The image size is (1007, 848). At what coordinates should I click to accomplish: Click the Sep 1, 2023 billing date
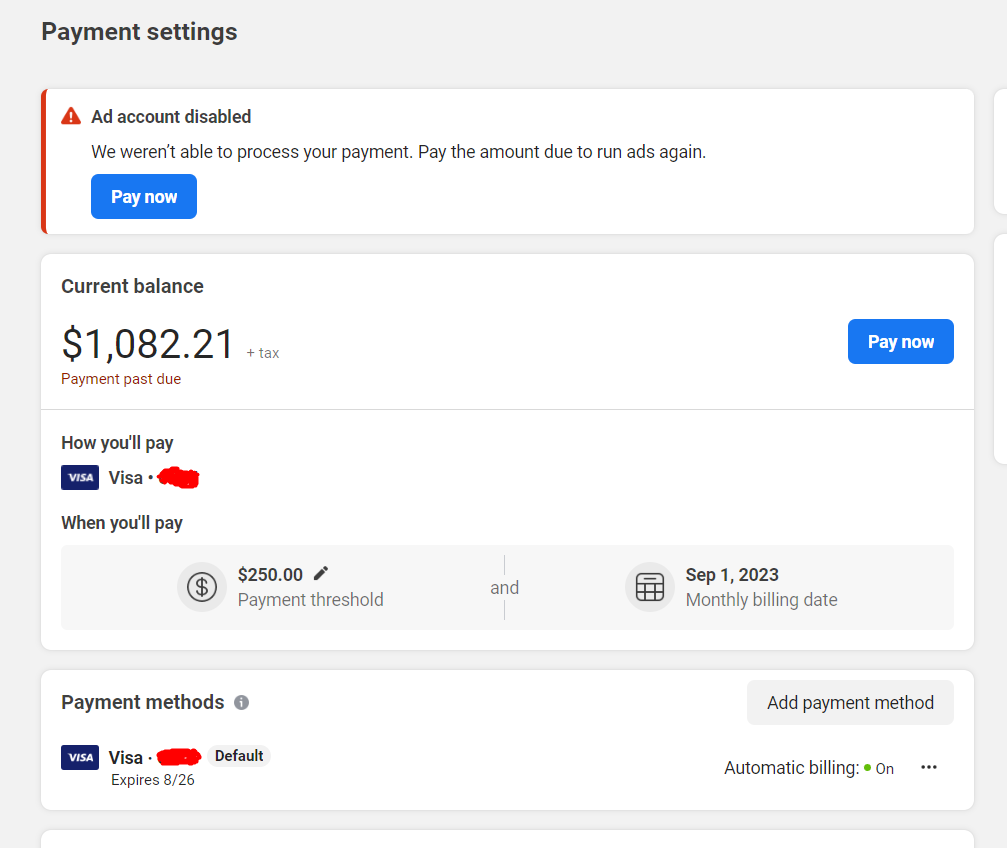[732, 575]
